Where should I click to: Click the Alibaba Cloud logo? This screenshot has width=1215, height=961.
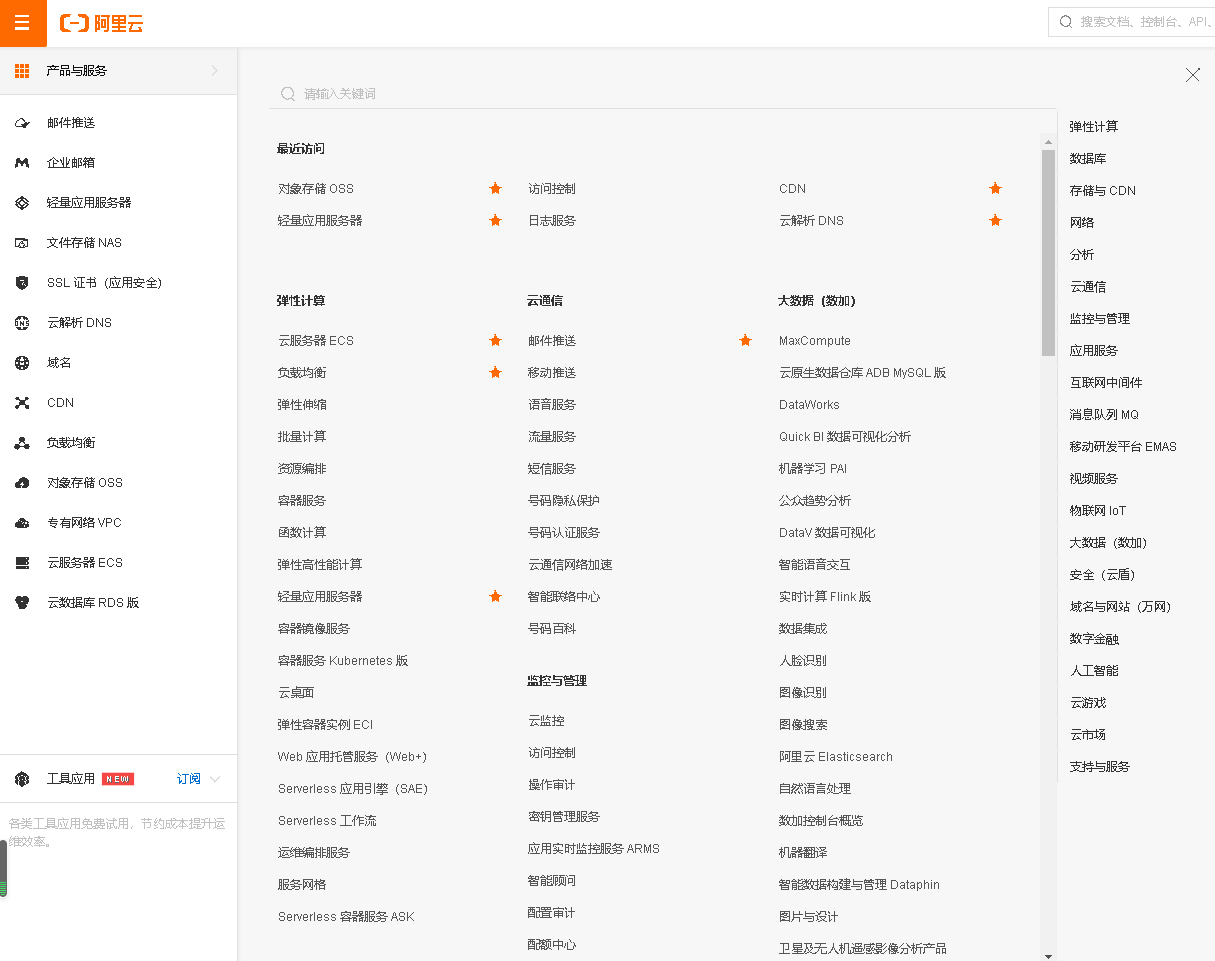(102, 23)
